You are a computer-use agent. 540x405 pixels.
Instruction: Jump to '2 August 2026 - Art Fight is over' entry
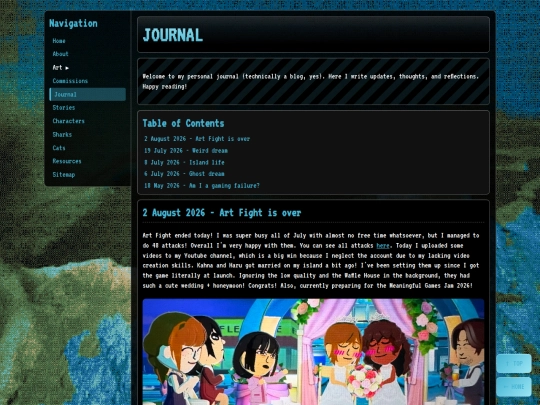[197, 139]
